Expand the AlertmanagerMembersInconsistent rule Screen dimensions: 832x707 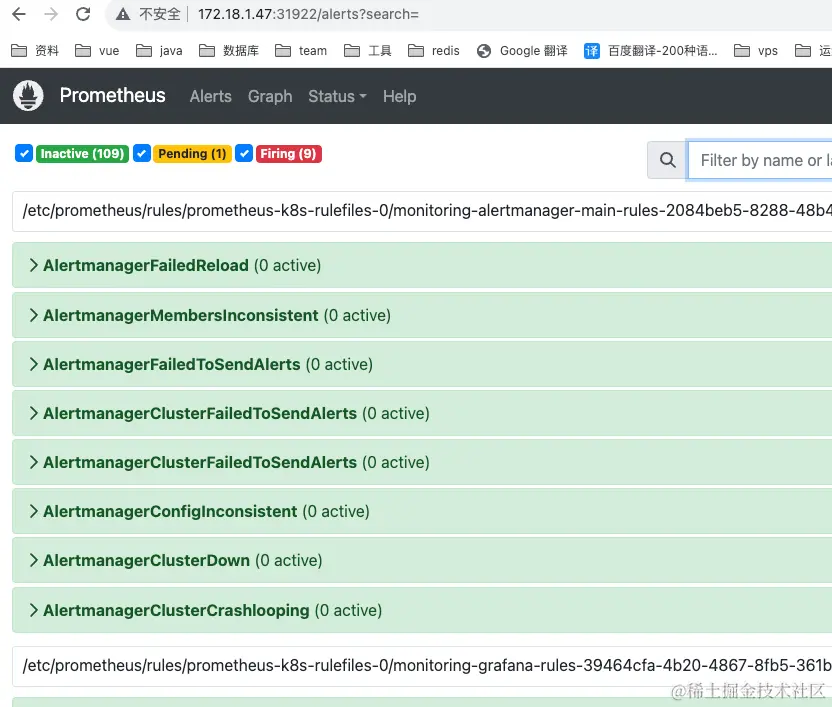(422, 315)
